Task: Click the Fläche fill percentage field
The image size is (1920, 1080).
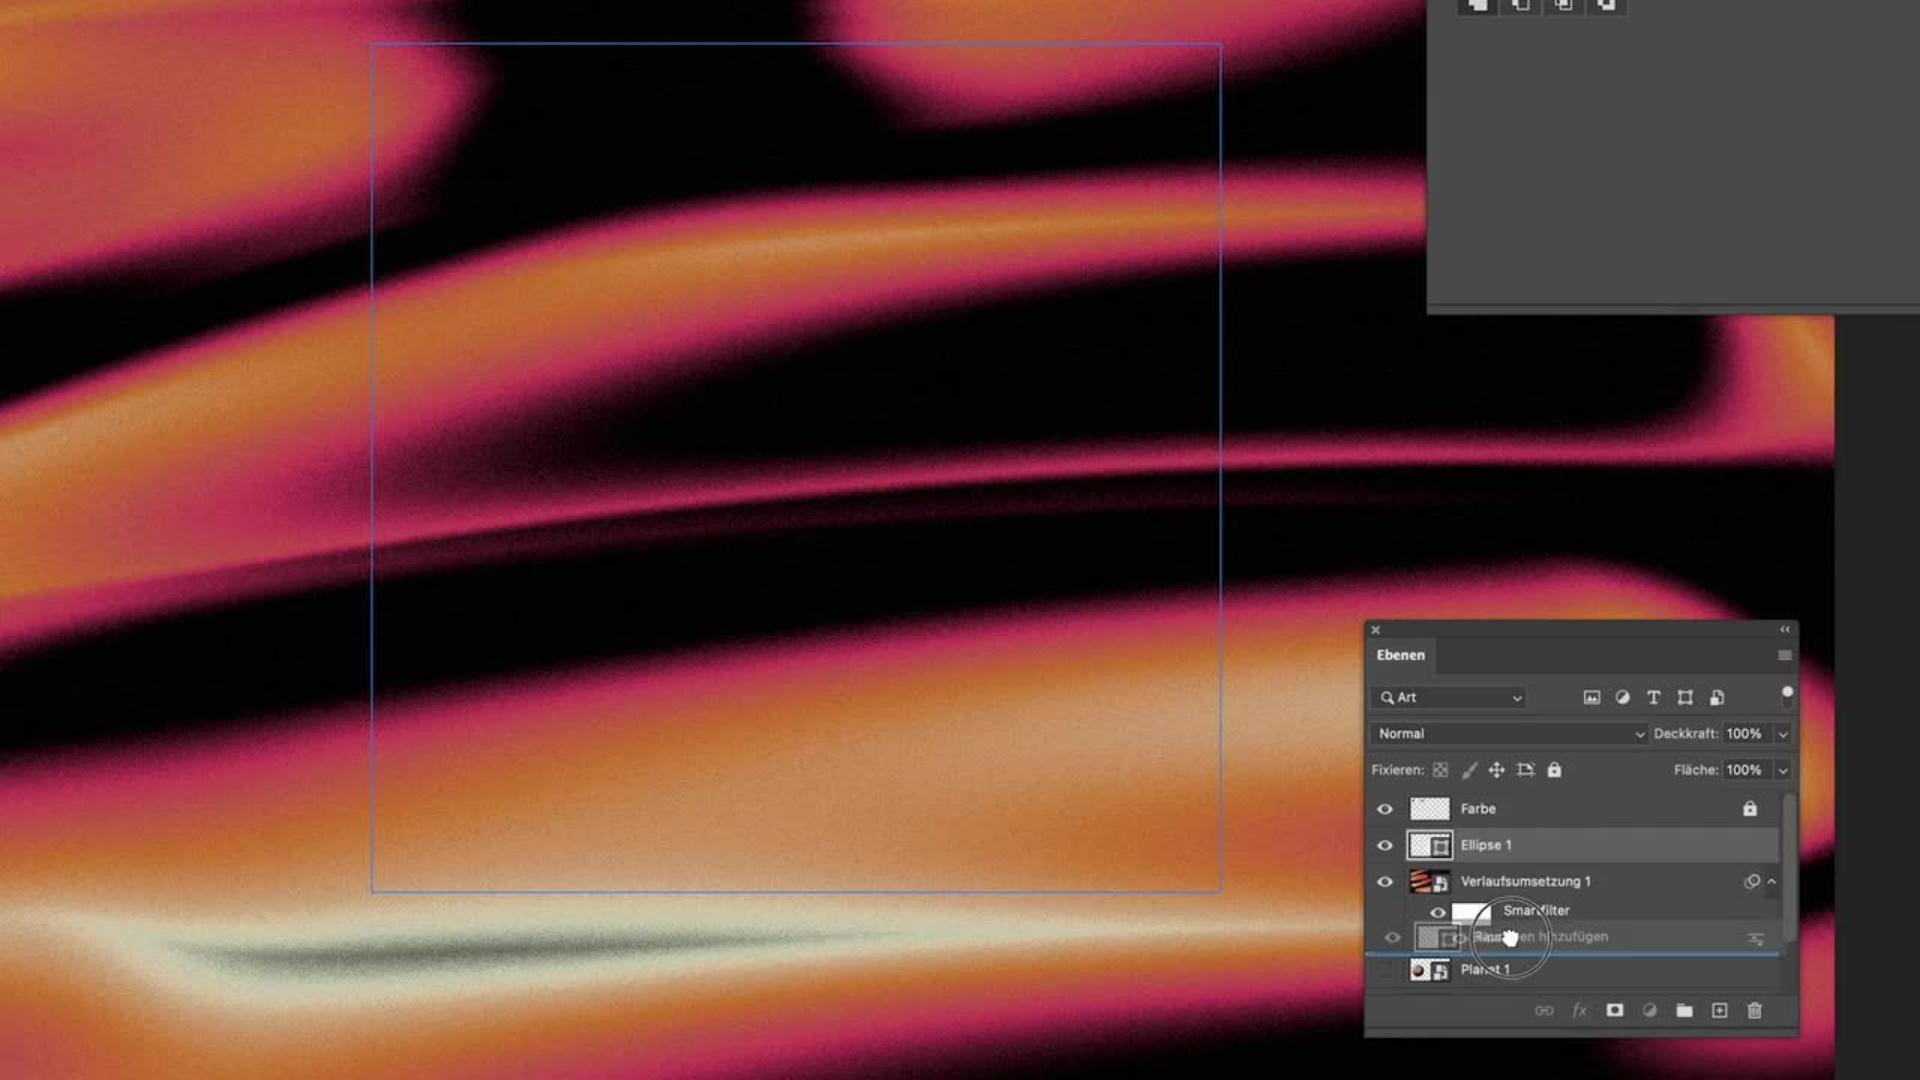Action: (1745, 770)
